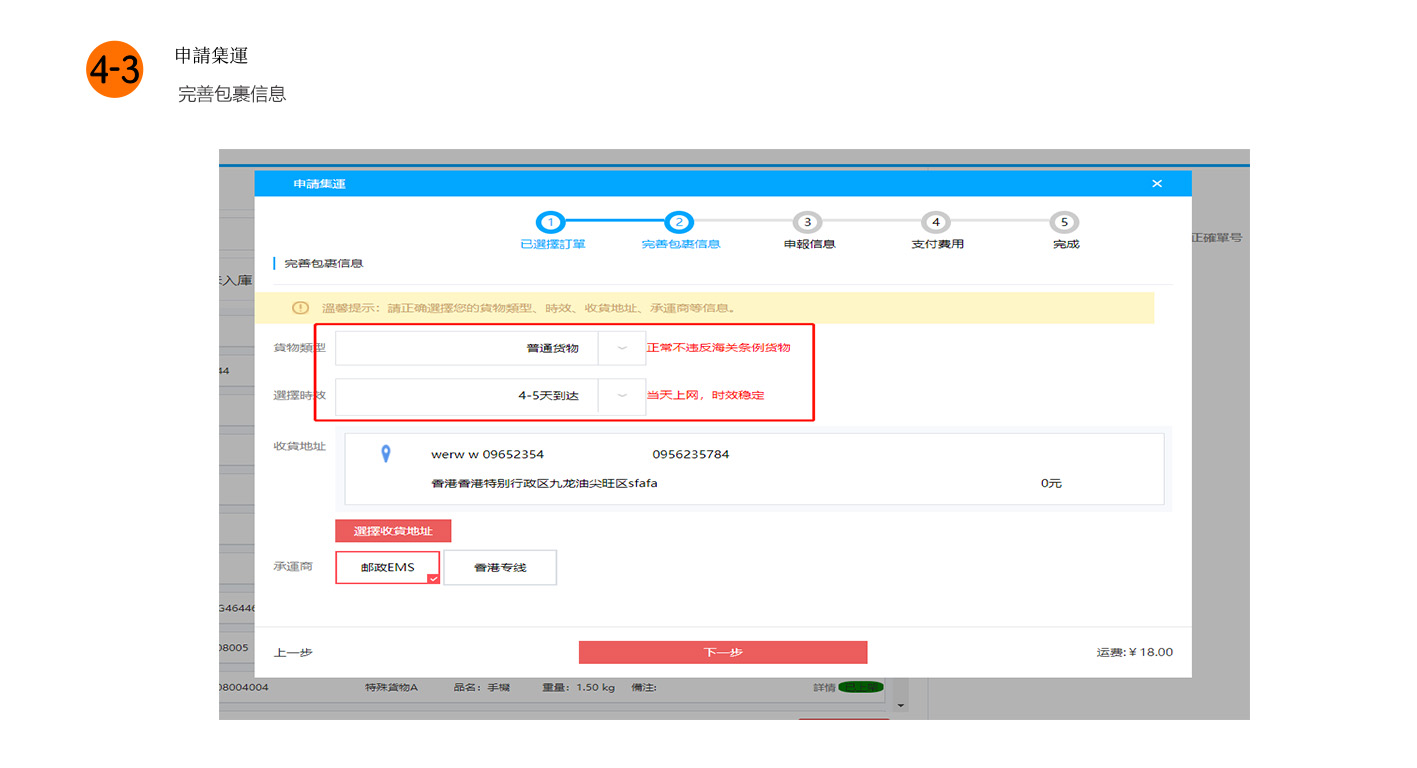This screenshot has height=768, width=1417.
Task: Select 香港专线 as the carrier
Action: click(x=500, y=567)
